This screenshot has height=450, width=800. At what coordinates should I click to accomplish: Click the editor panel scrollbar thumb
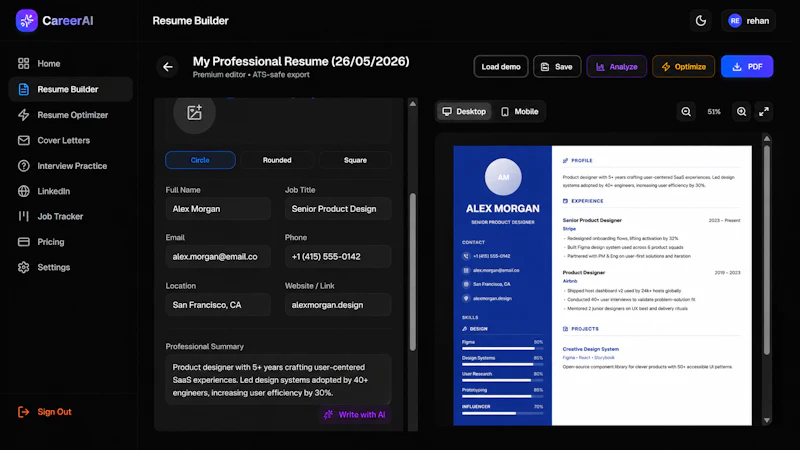(413, 272)
